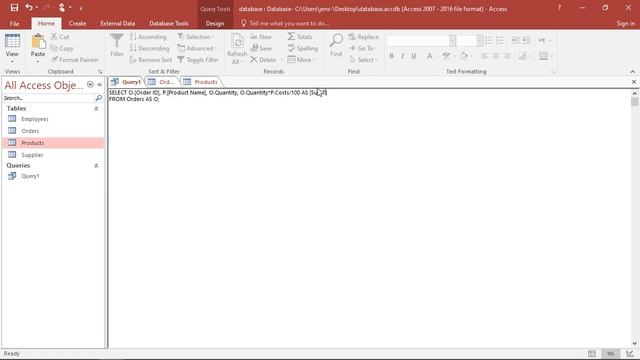
Task: Click Sign in link
Action: click(626, 23)
